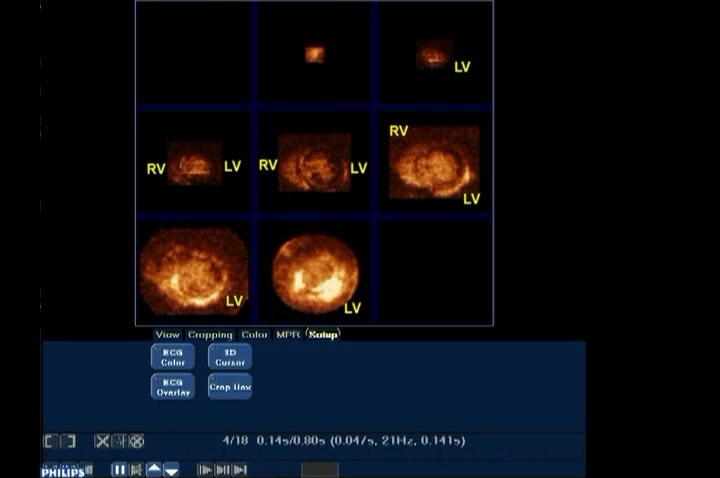Open the Cropping tab

210,334
